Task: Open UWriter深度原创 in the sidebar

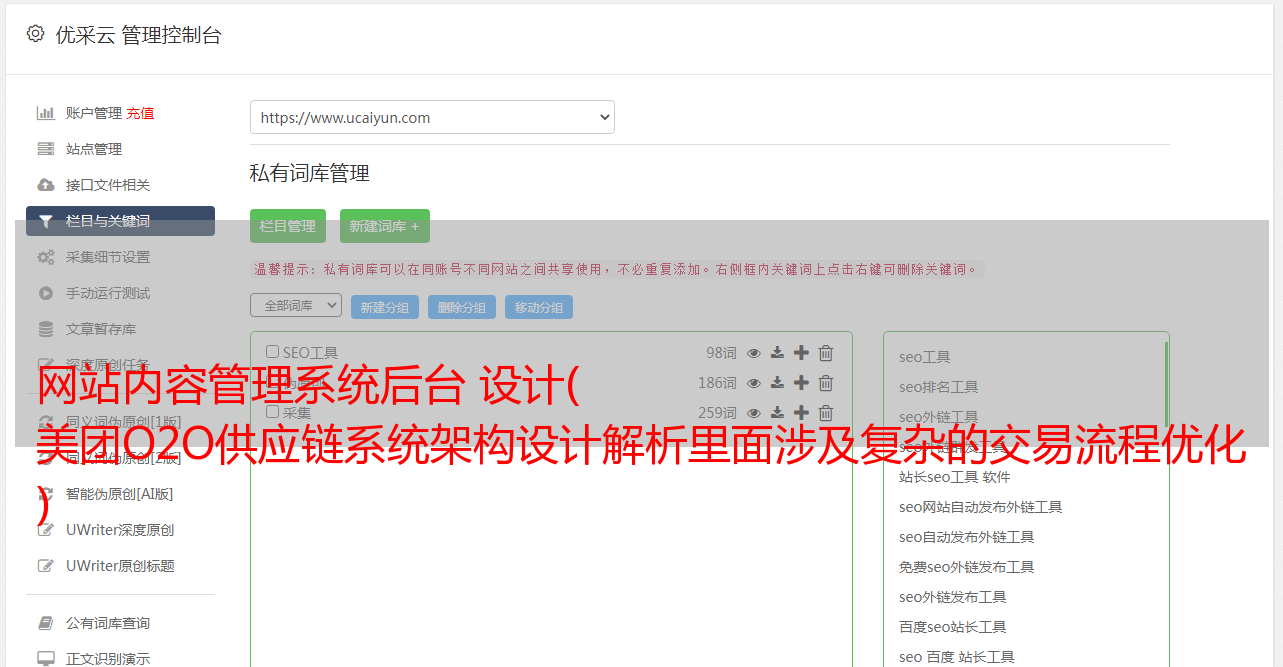Action: coord(120,530)
